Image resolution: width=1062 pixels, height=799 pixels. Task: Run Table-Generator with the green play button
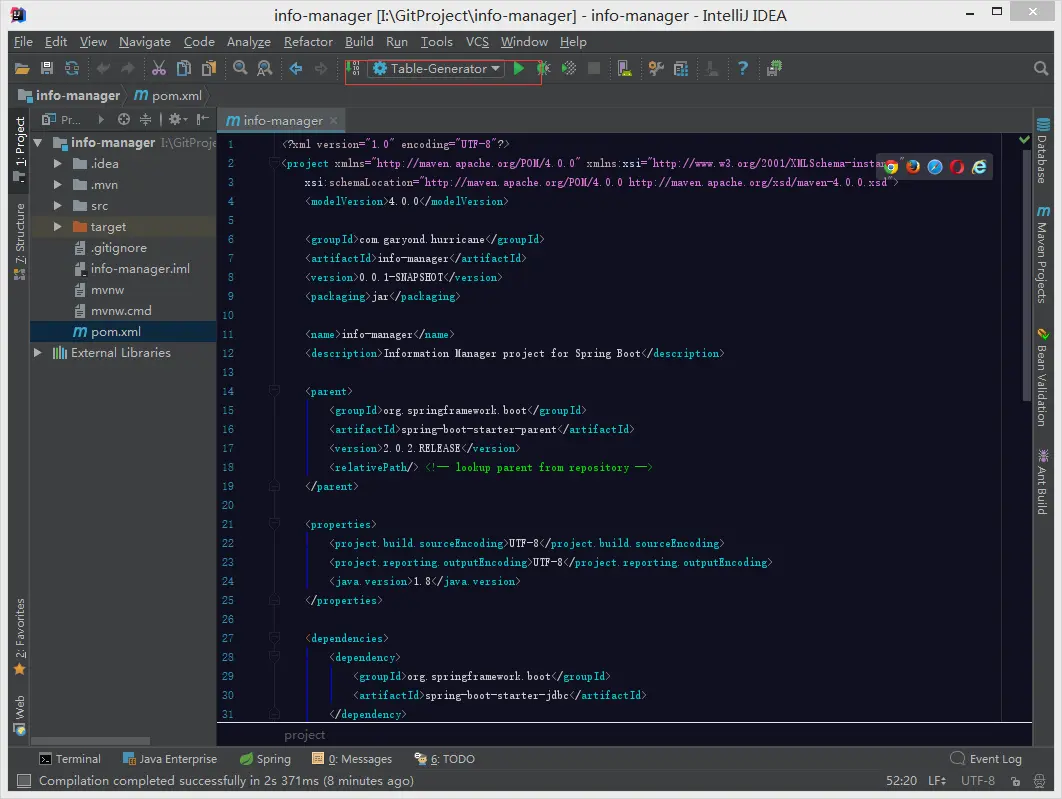point(519,68)
